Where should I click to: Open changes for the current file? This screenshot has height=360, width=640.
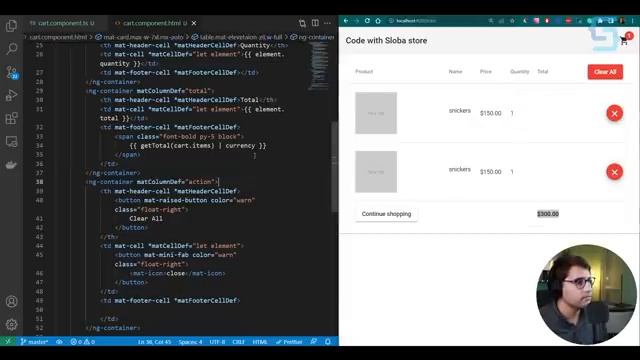click(302, 23)
